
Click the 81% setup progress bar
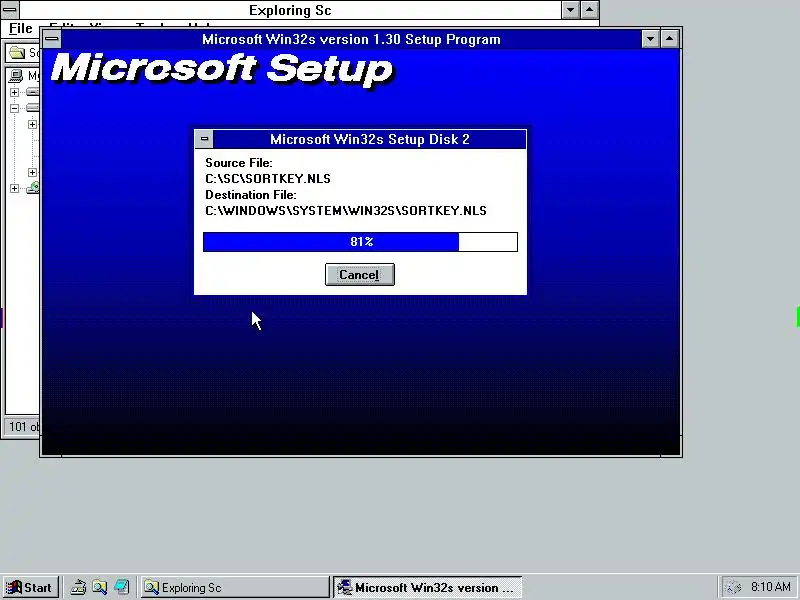(x=360, y=242)
